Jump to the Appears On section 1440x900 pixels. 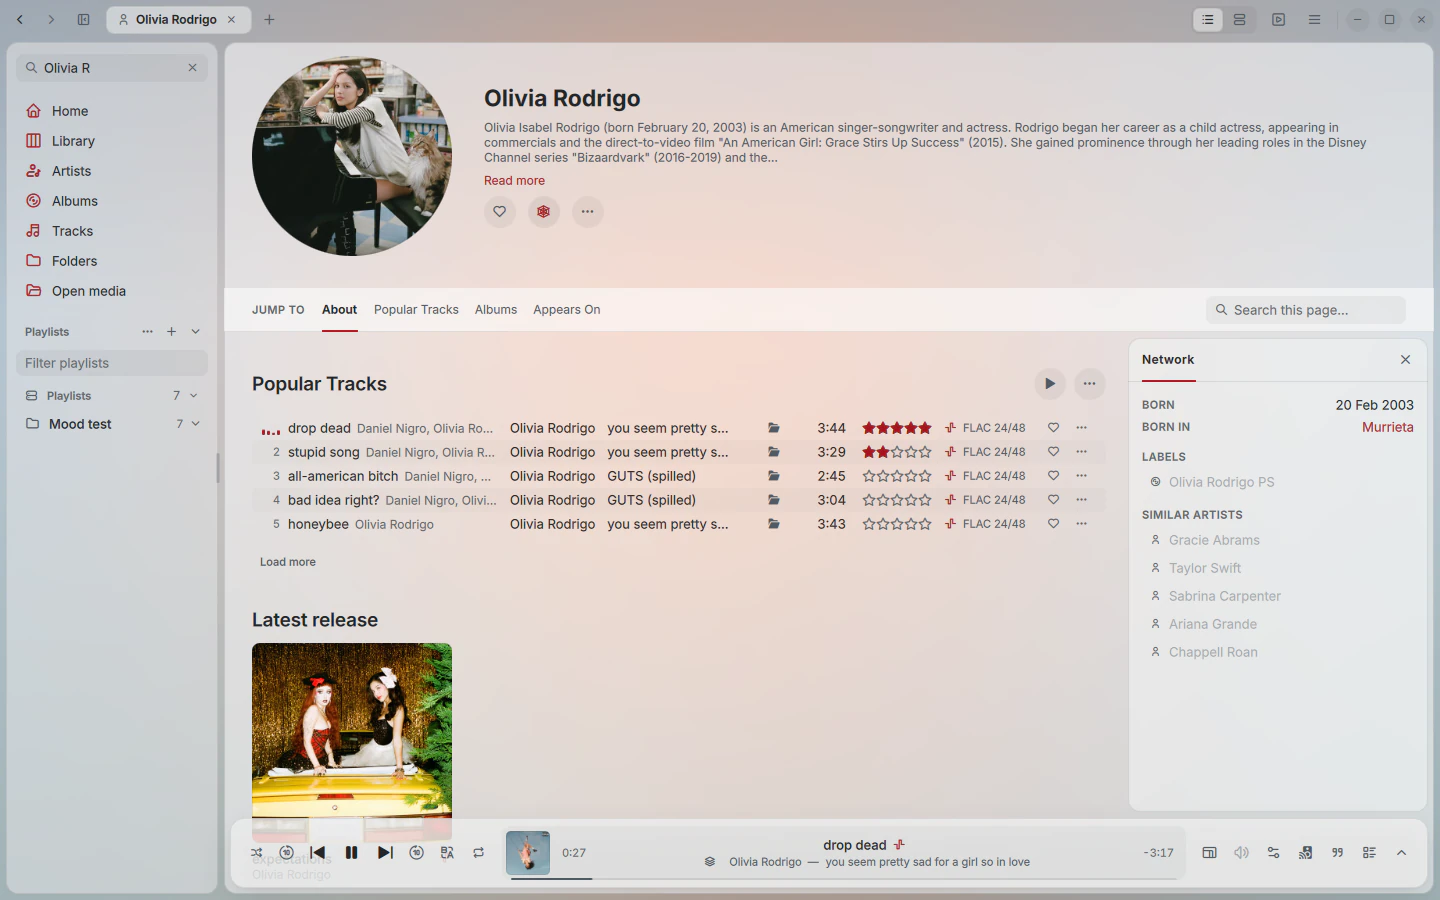click(x=567, y=310)
